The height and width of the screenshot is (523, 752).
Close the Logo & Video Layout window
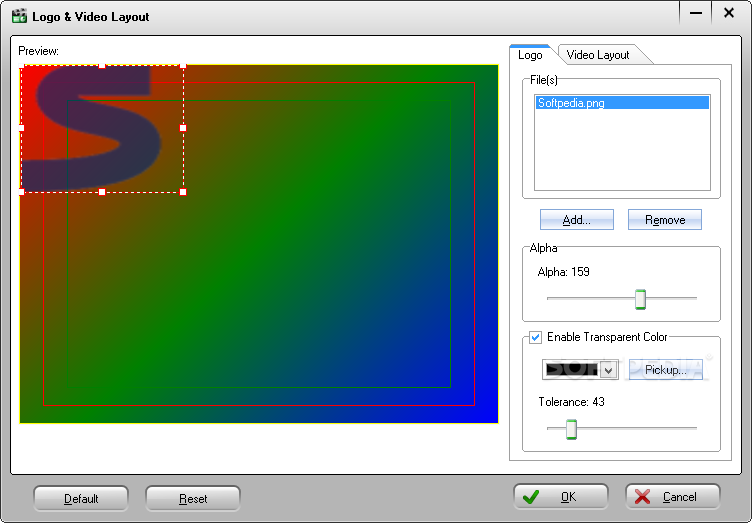click(729, 13)
